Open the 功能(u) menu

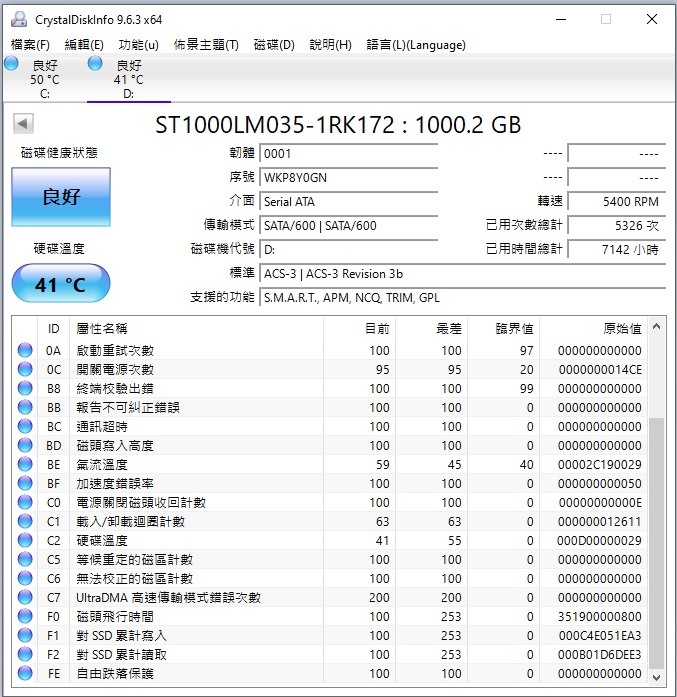click(139, 45)
